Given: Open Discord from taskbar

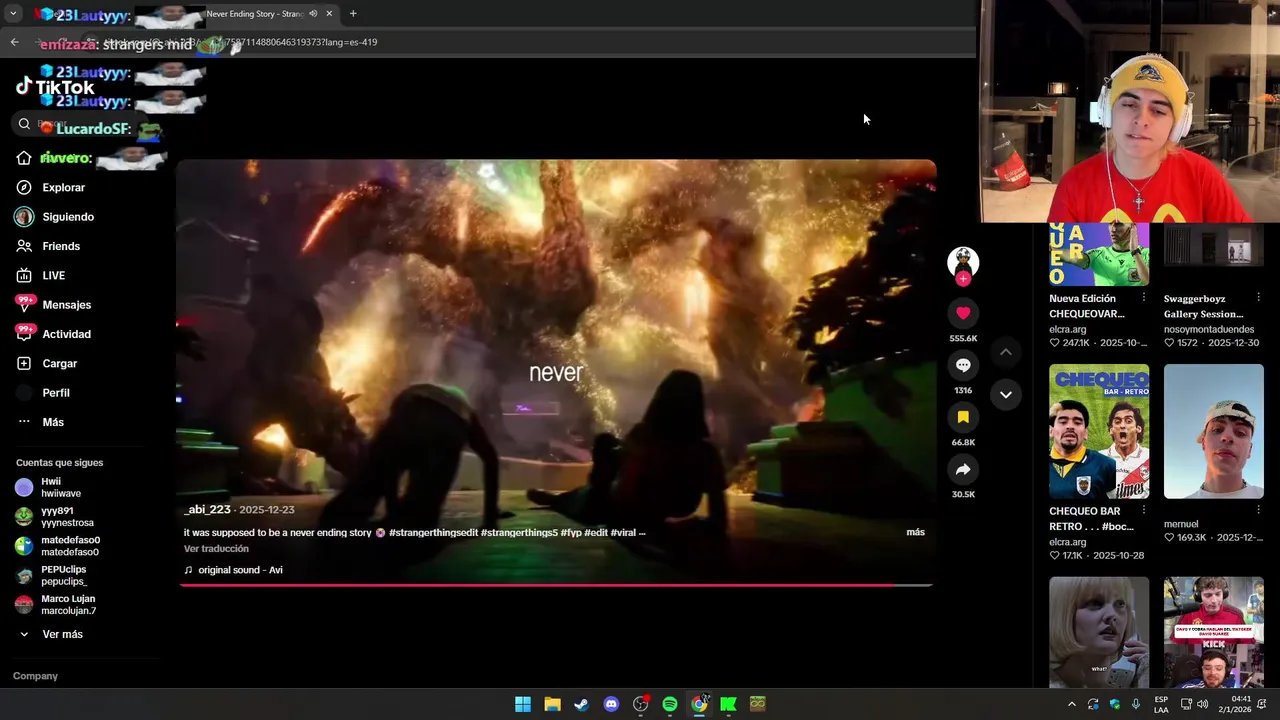Looking at the screenshot, I should pyautogui.click(x=611, y=704).
